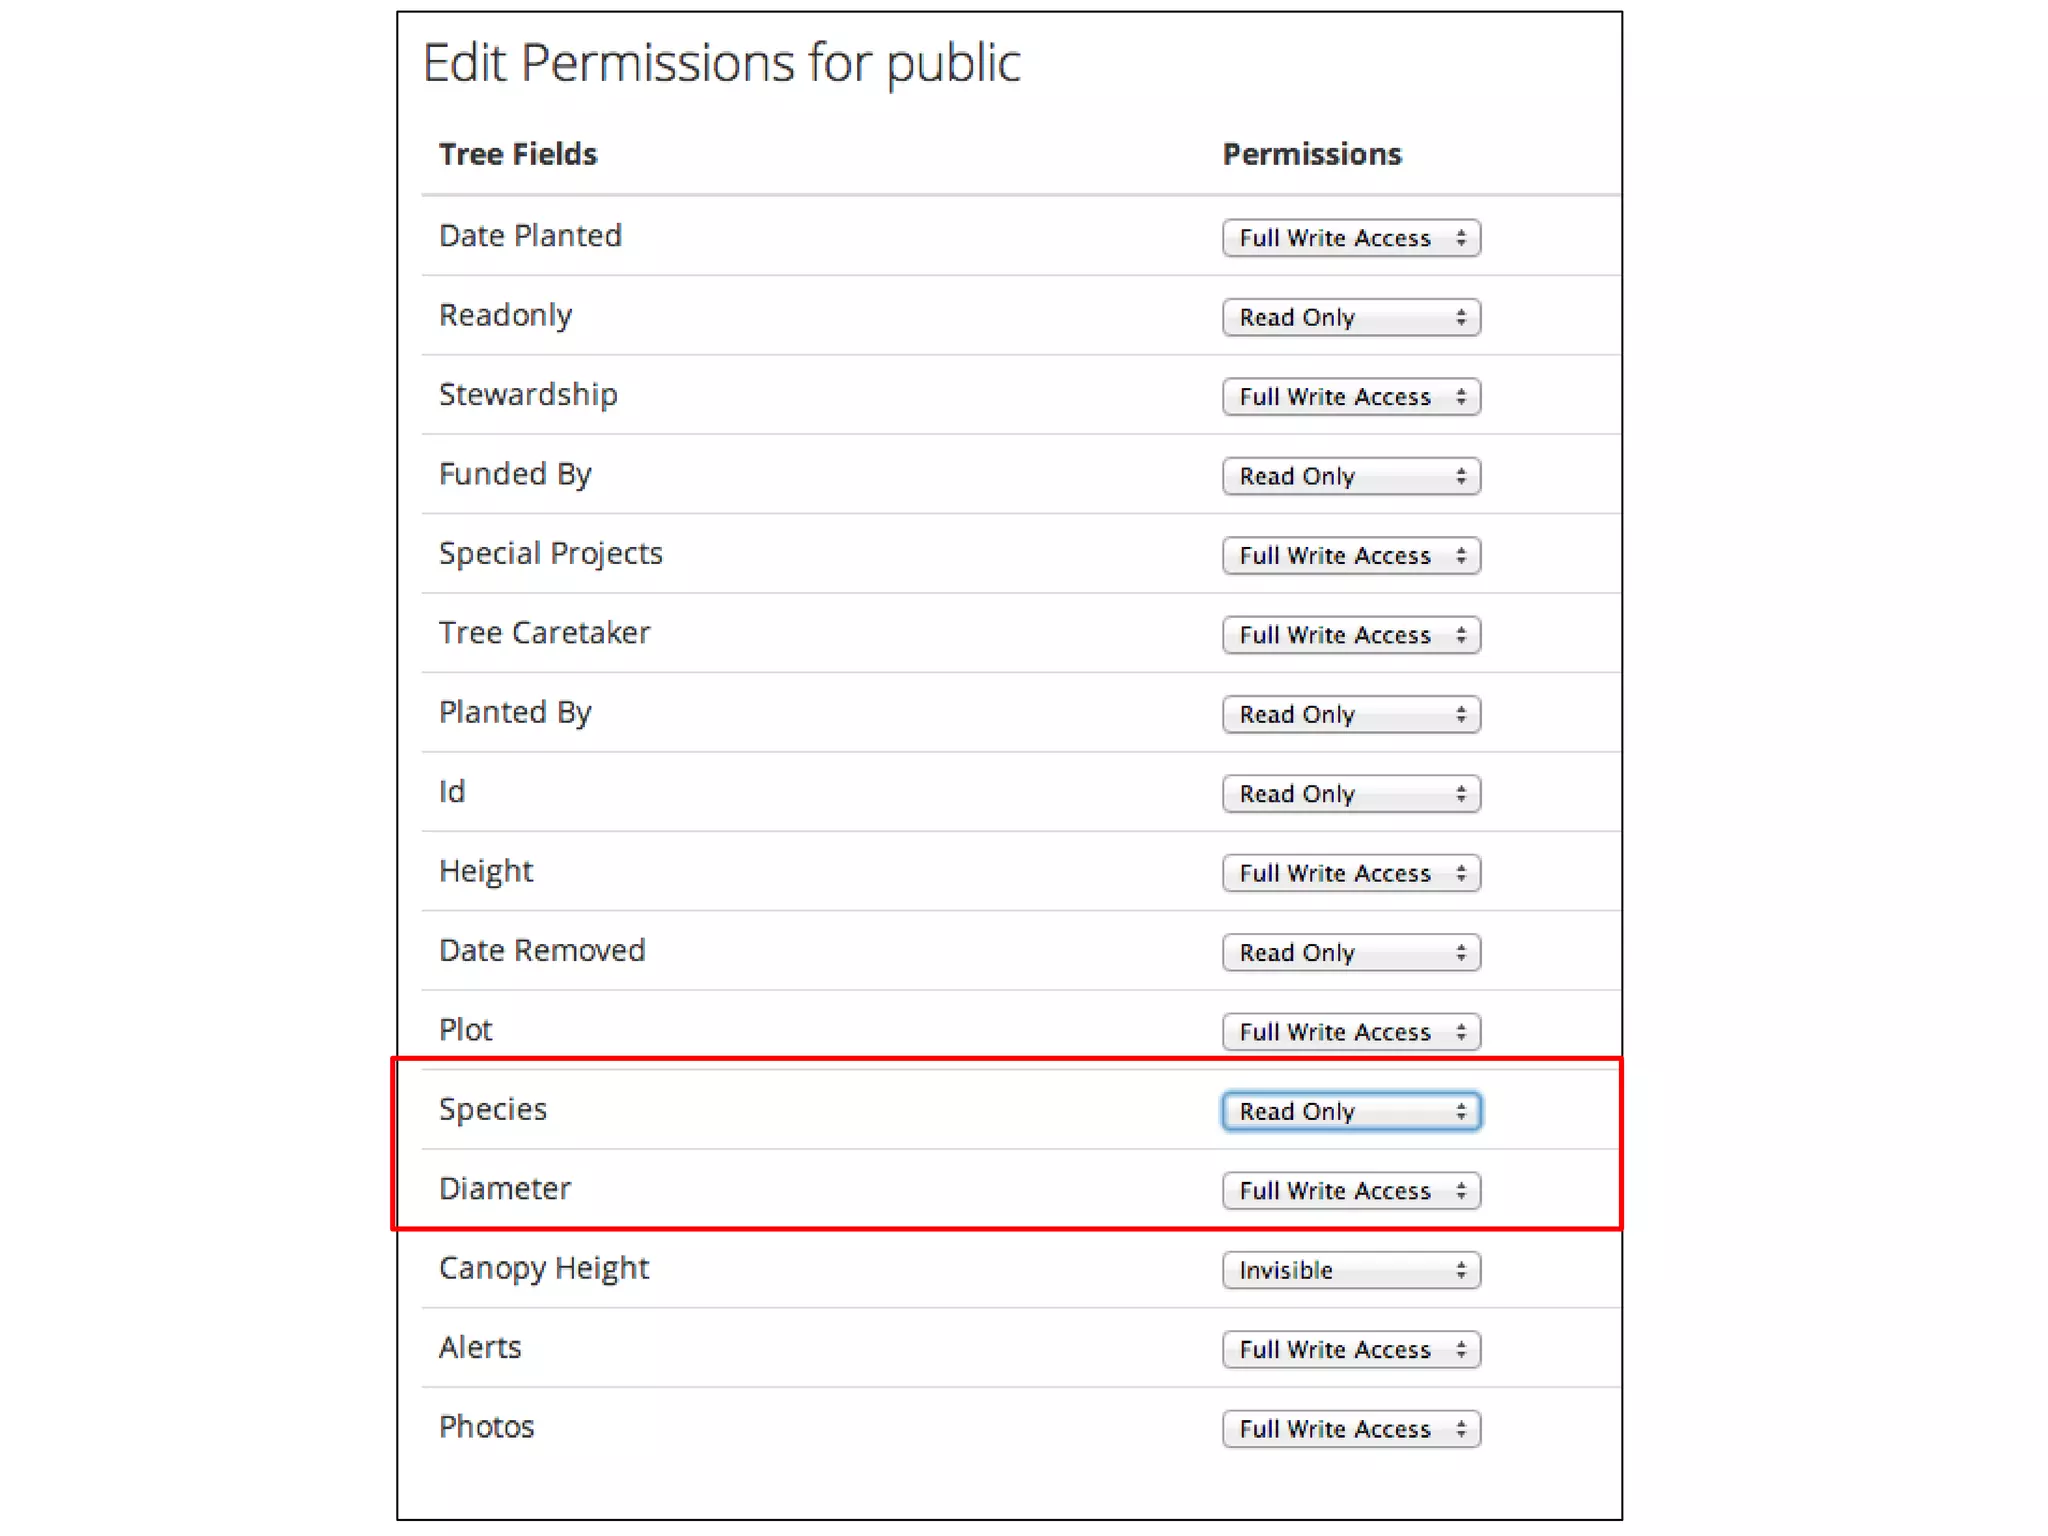Change Canopy Height from Invisible
The image size is (2048, 1536).
click(x=1350, y=1270)
